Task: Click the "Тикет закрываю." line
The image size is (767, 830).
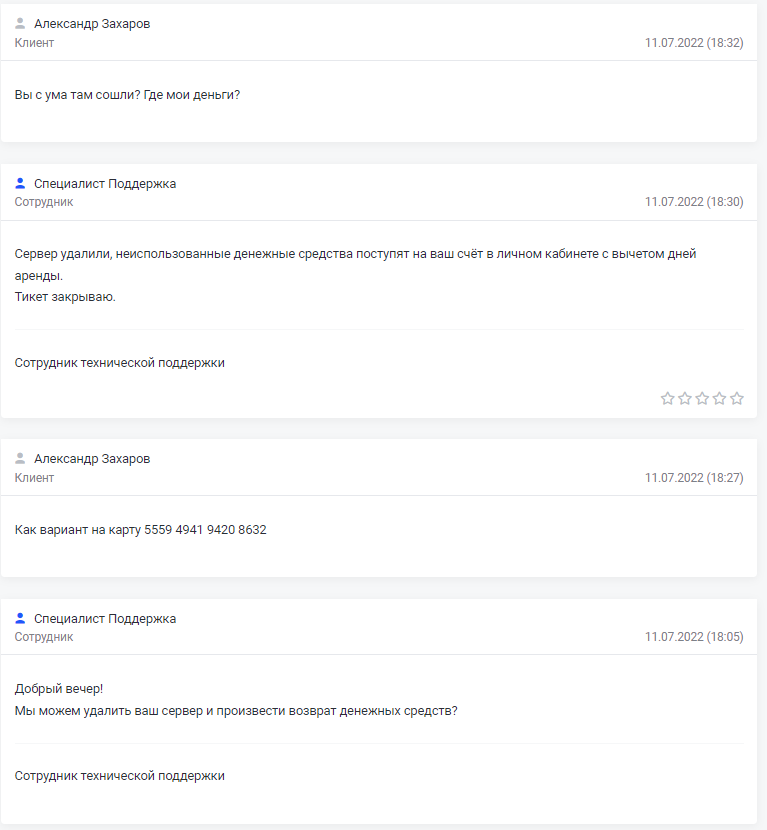Action: click(65, 297)
